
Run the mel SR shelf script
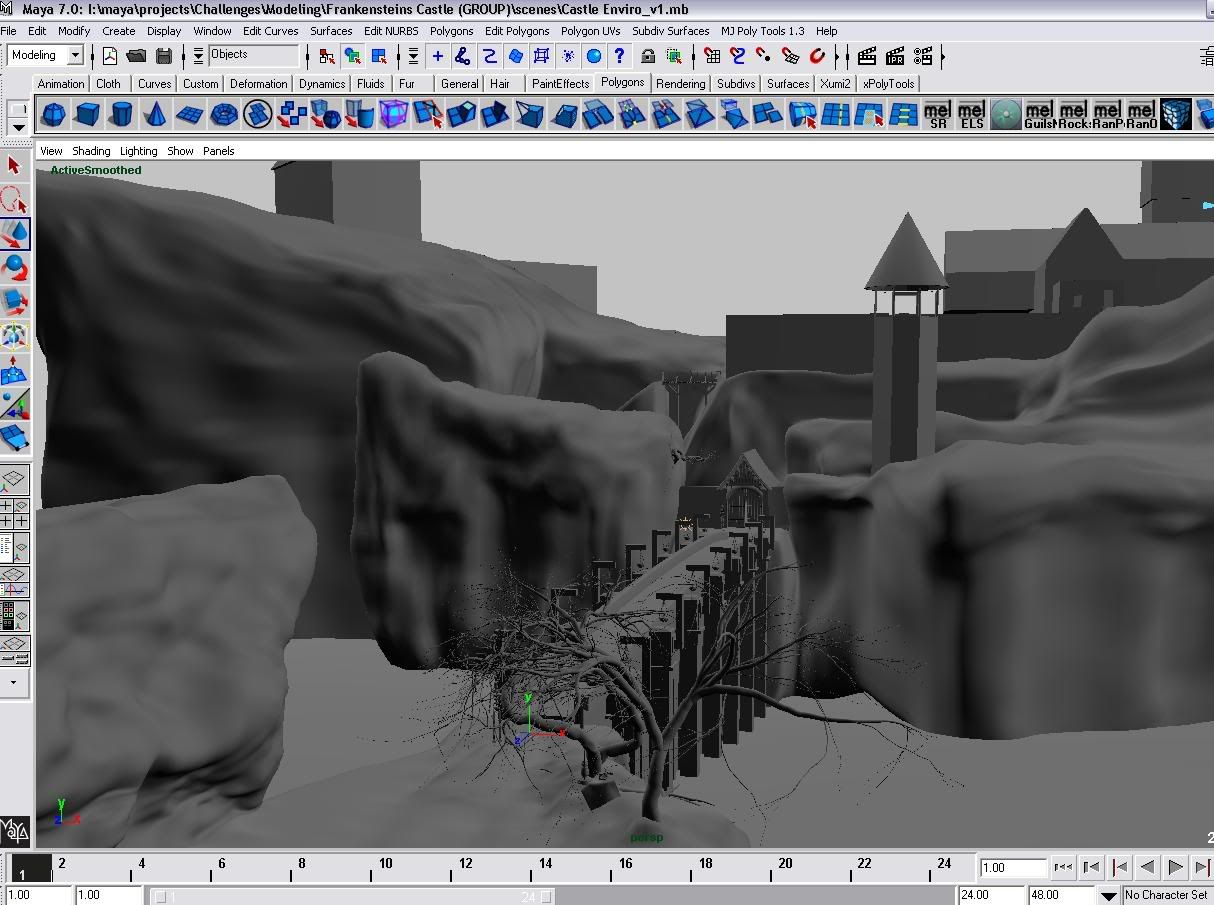938,114
